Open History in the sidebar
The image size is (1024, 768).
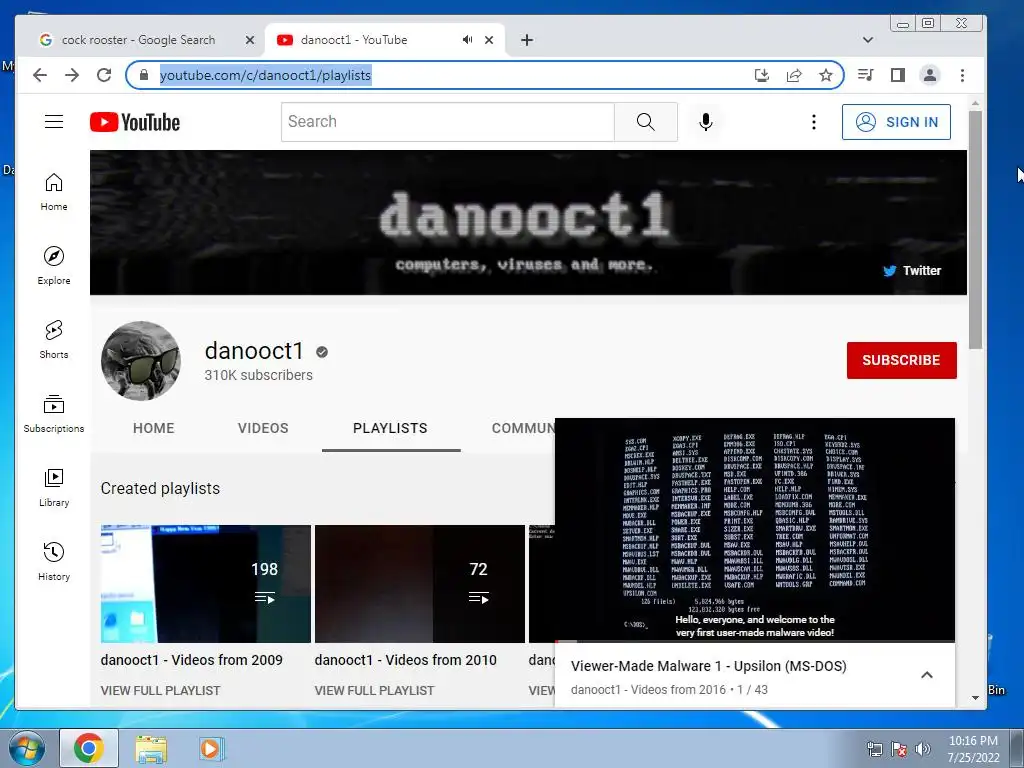click(x=54, y=562)
